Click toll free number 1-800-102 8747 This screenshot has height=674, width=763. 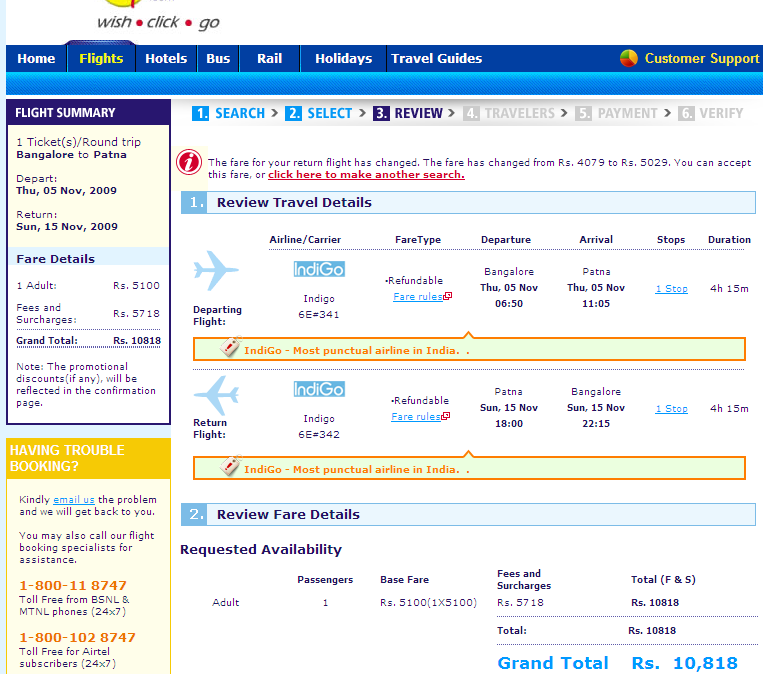pos(77,638)
